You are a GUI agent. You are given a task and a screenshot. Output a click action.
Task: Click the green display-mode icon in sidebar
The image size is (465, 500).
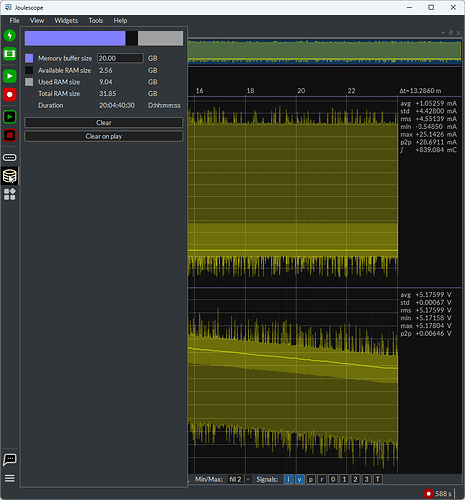tap(10, 54)
